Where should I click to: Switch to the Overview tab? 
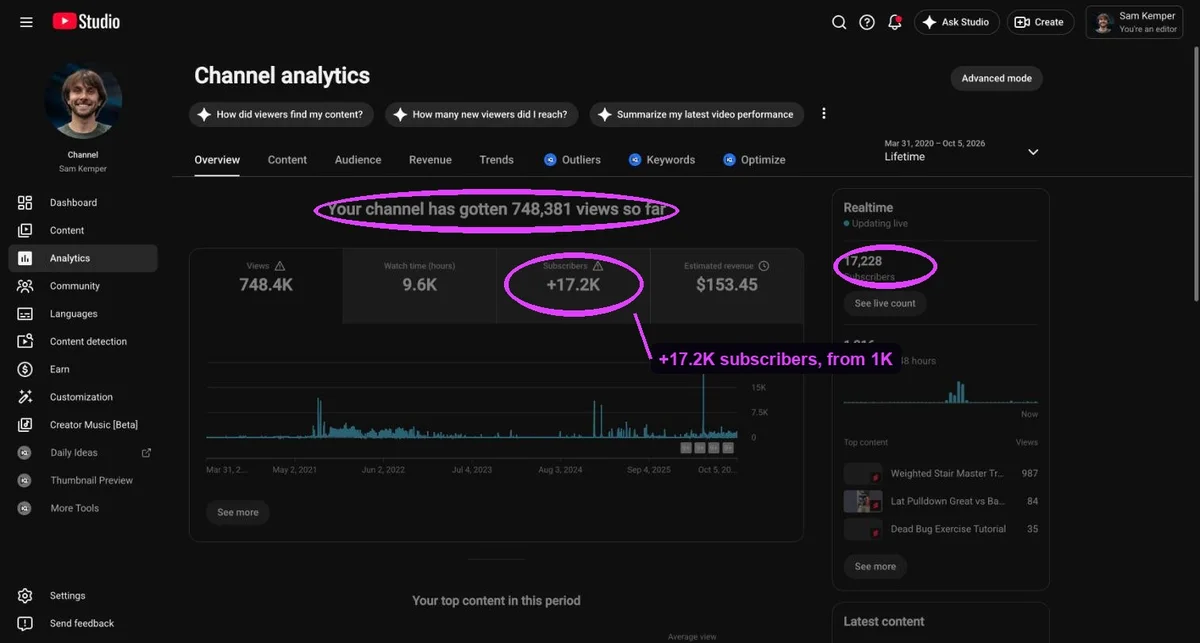[x=217, y=160]
